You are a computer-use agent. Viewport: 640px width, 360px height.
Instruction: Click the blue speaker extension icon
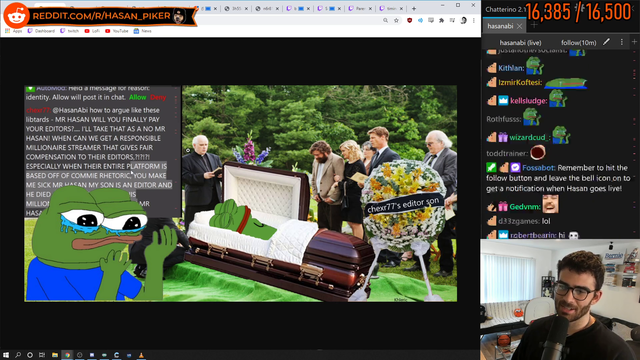coord(420,20)
